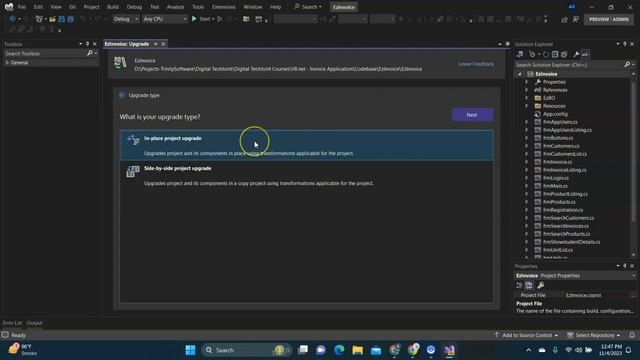640x360 pixels.
Task: Click Solution Explorer Show All Files icon
Action: pos(564,54)
